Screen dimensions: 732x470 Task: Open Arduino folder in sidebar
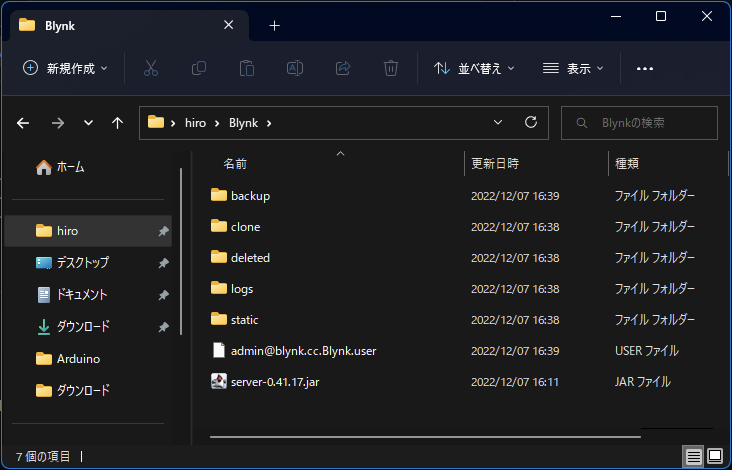coord(68,359)
